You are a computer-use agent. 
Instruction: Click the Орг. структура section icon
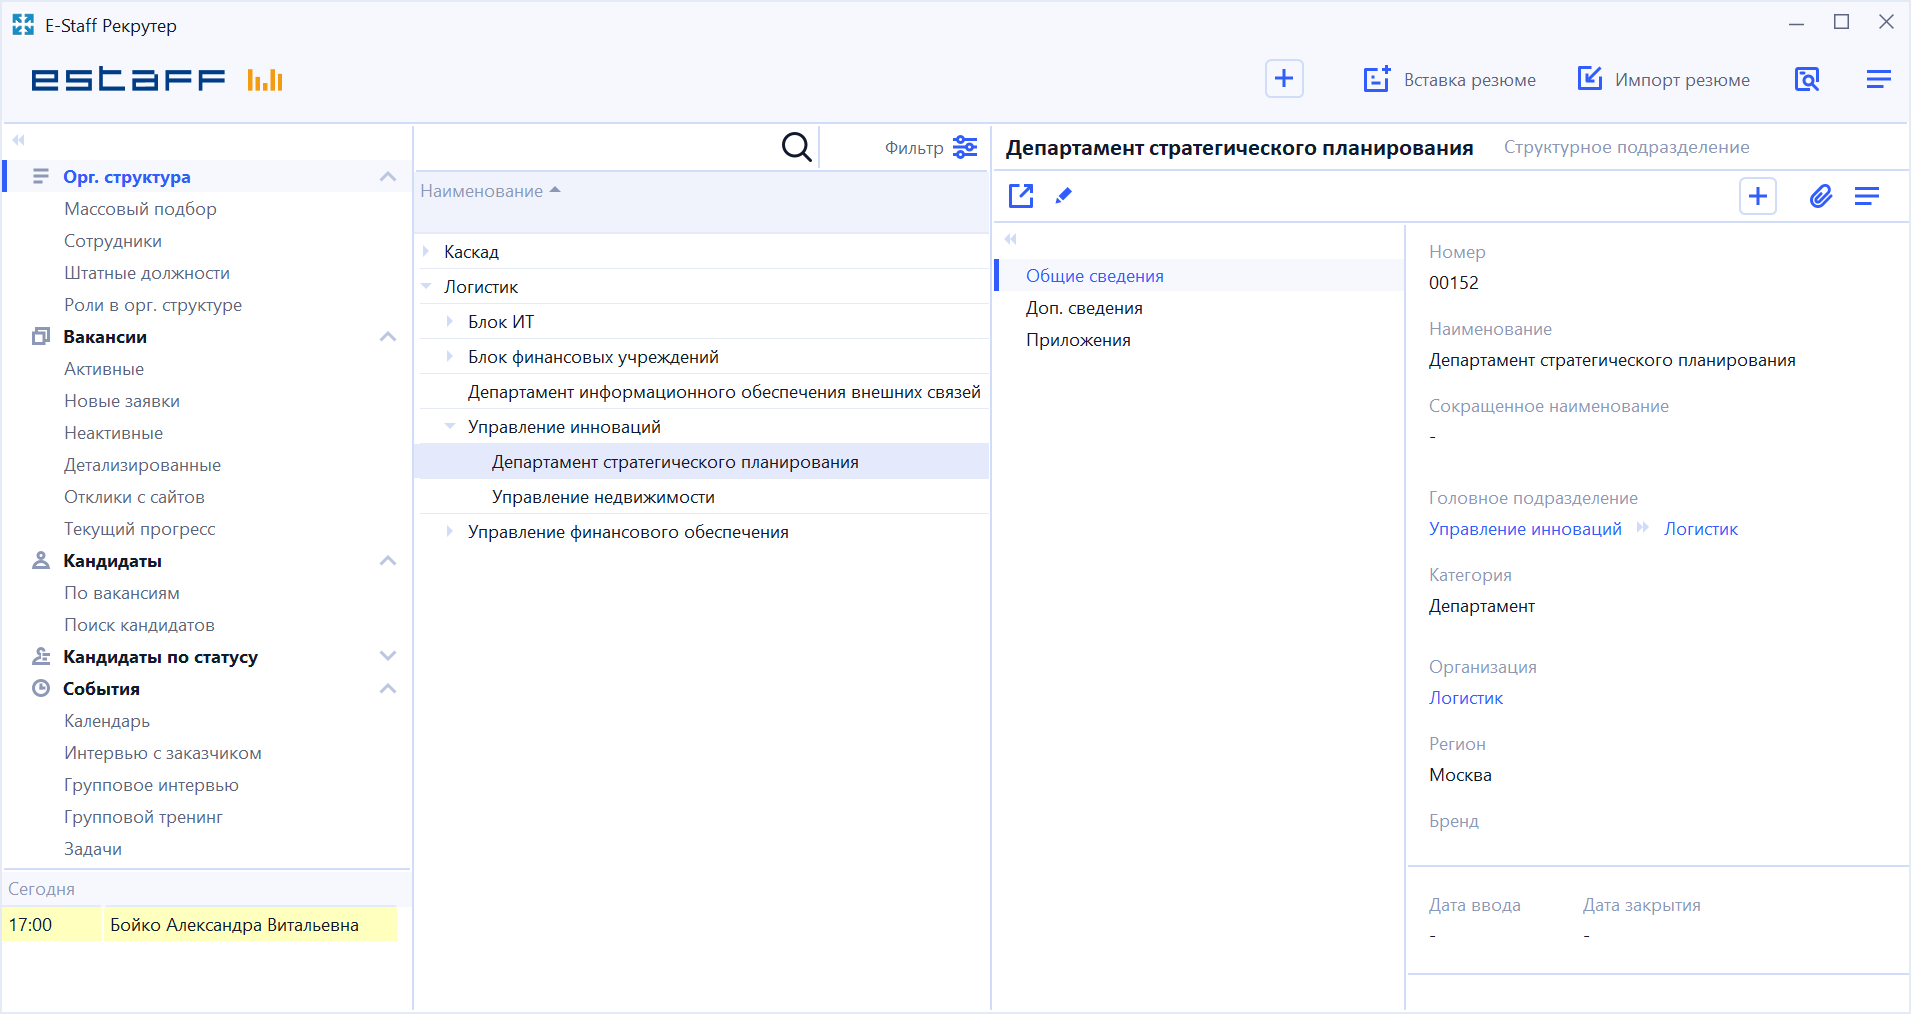click(x=41, y=176)
